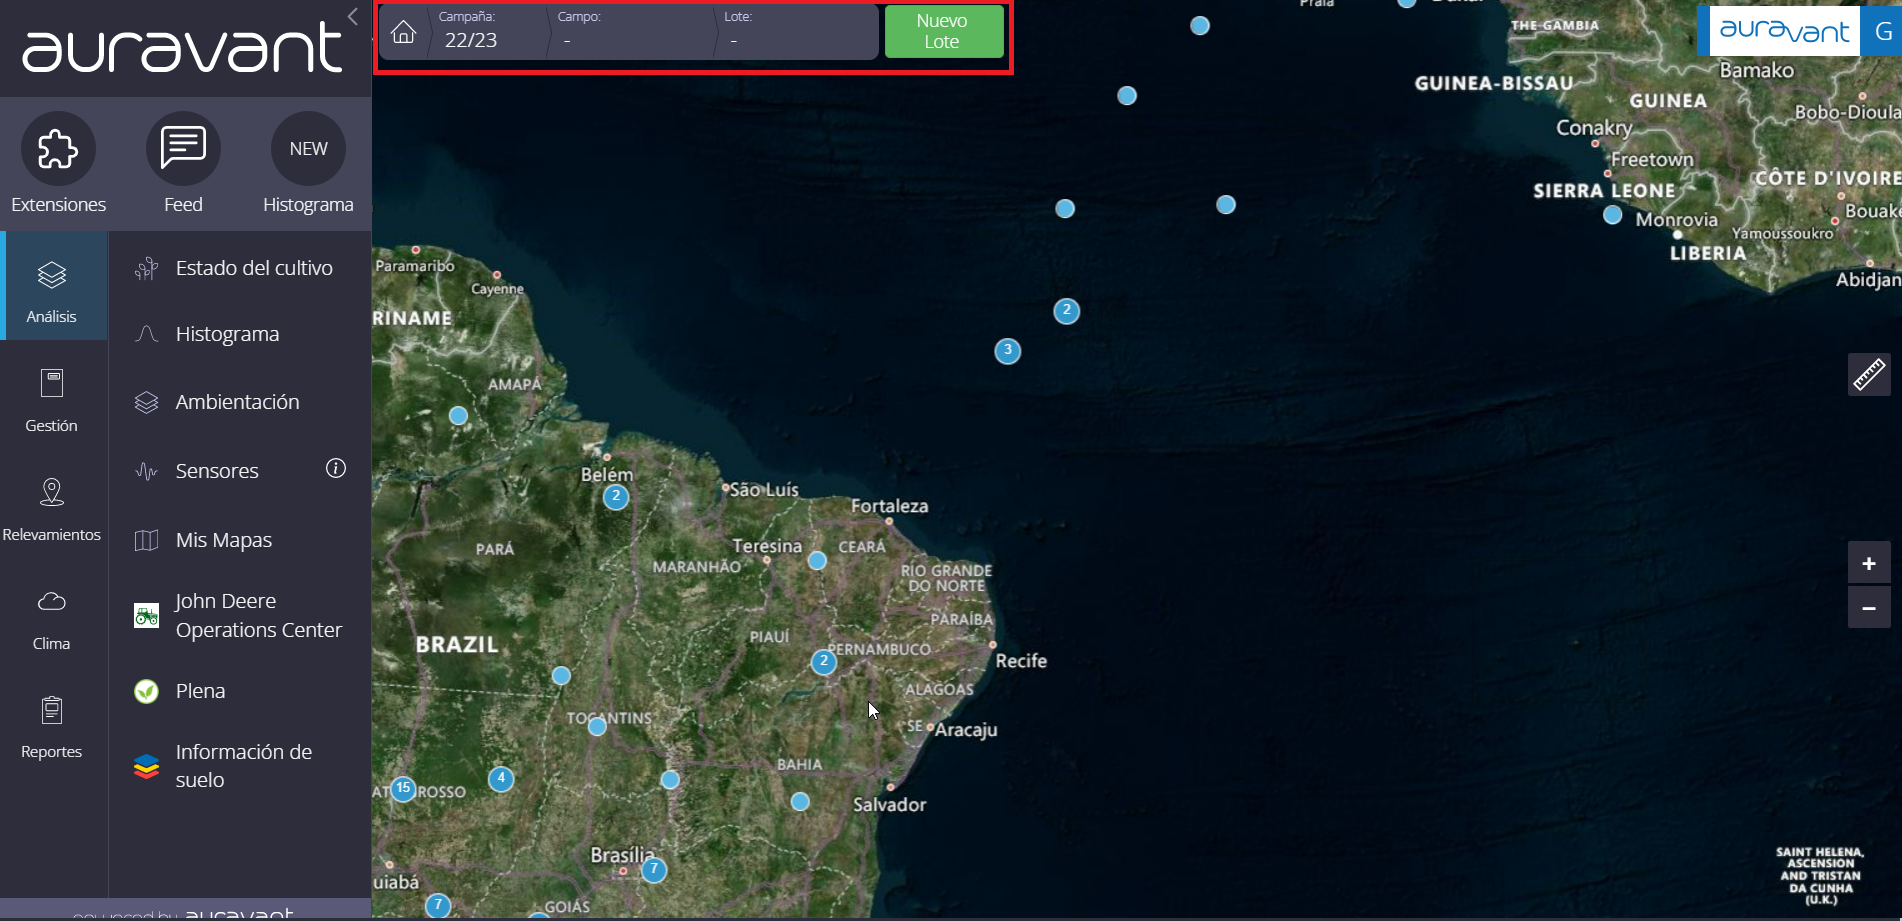1902x921 pixels.
Task: Open Ambientación menu item
Action: (x=240, y=402)
